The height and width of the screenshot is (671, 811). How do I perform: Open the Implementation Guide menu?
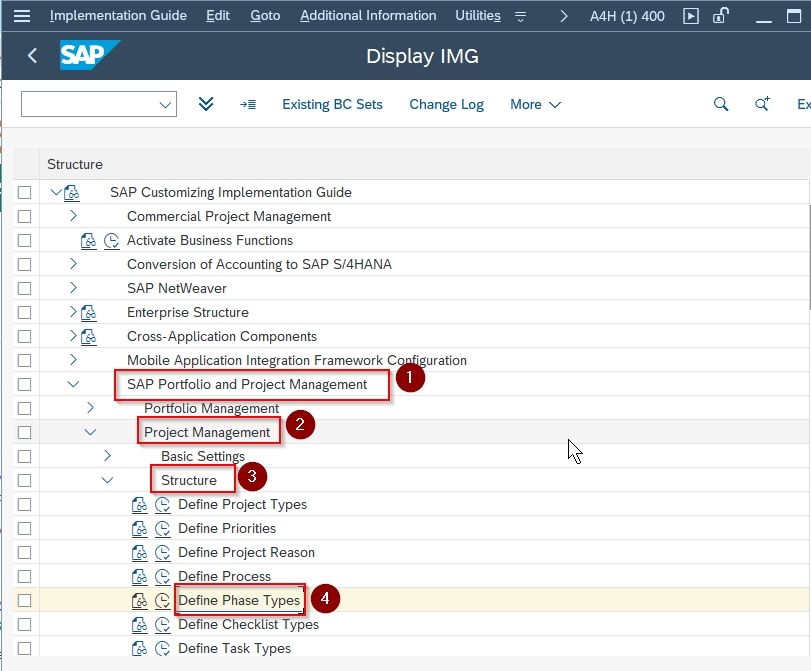tap(118, 16)
